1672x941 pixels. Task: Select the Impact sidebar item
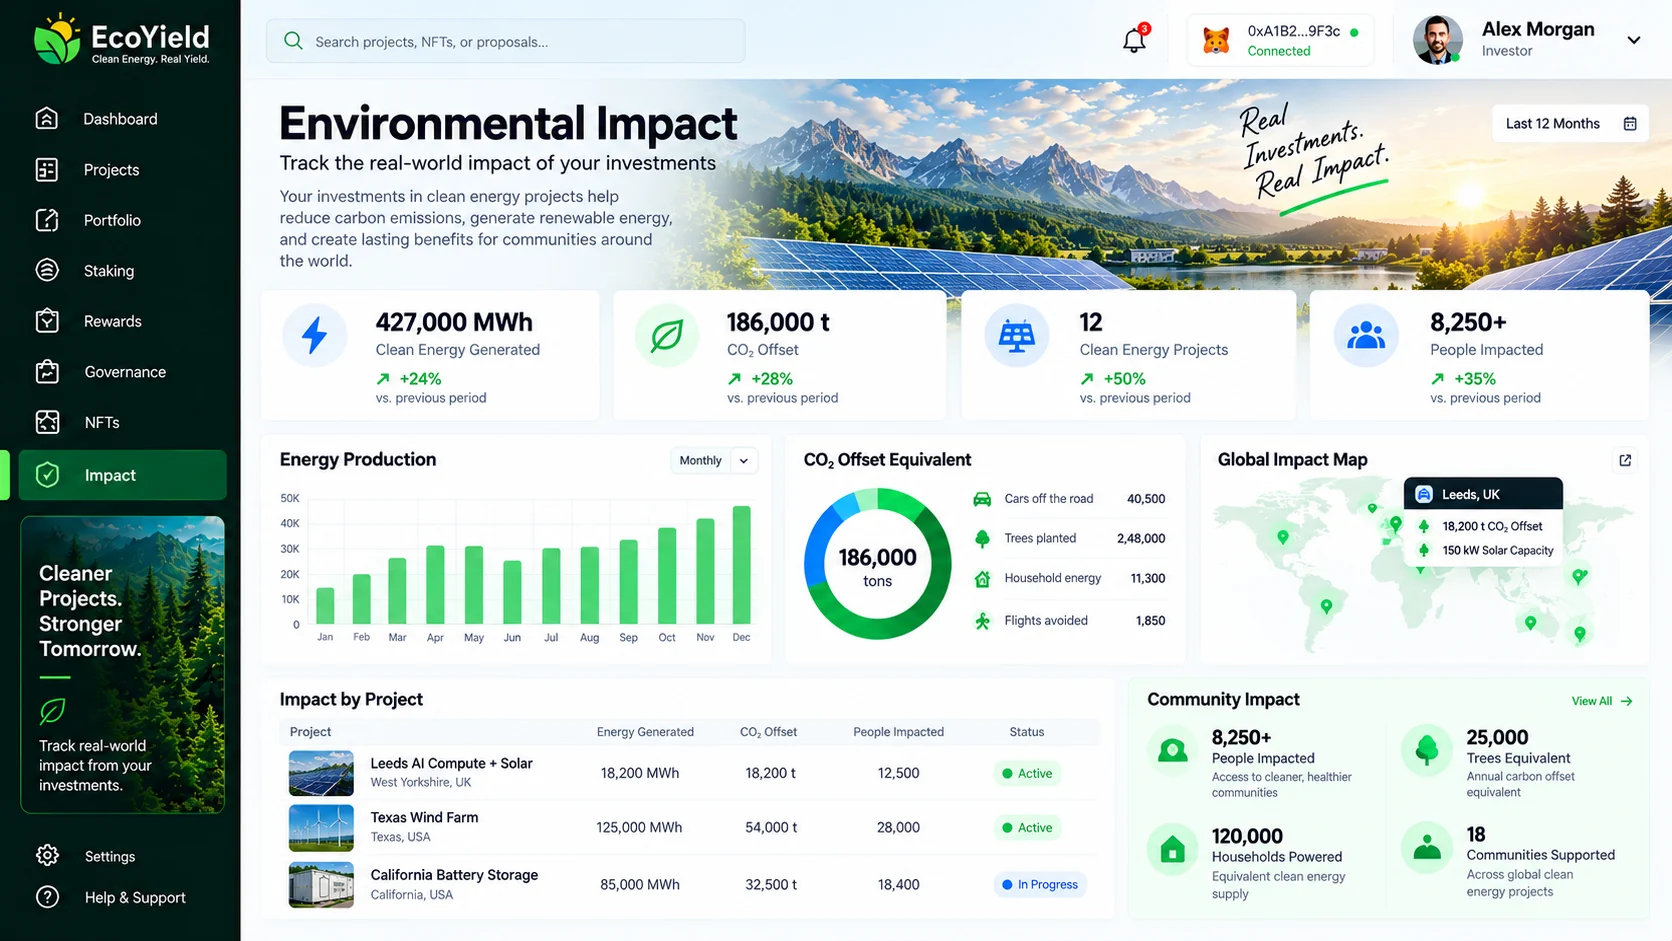coord(122,475)
